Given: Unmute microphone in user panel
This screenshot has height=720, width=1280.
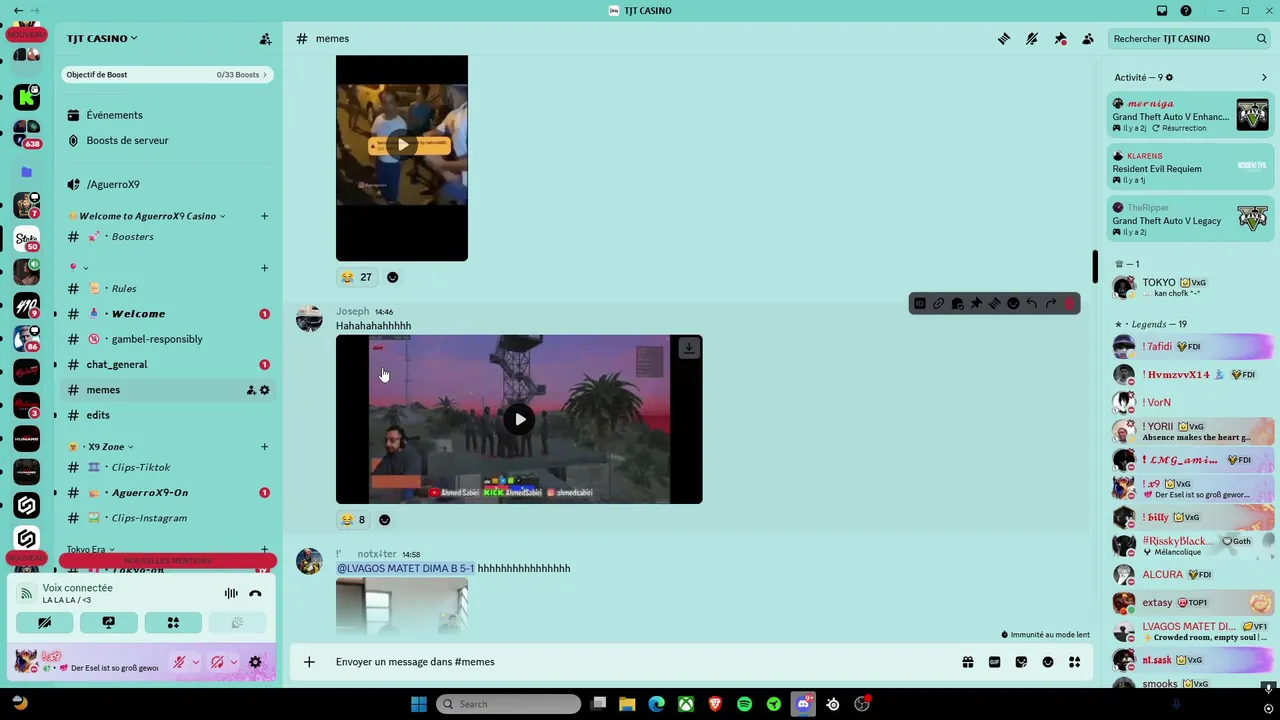Looking at the screenshot, I should [x=179, y=662].
